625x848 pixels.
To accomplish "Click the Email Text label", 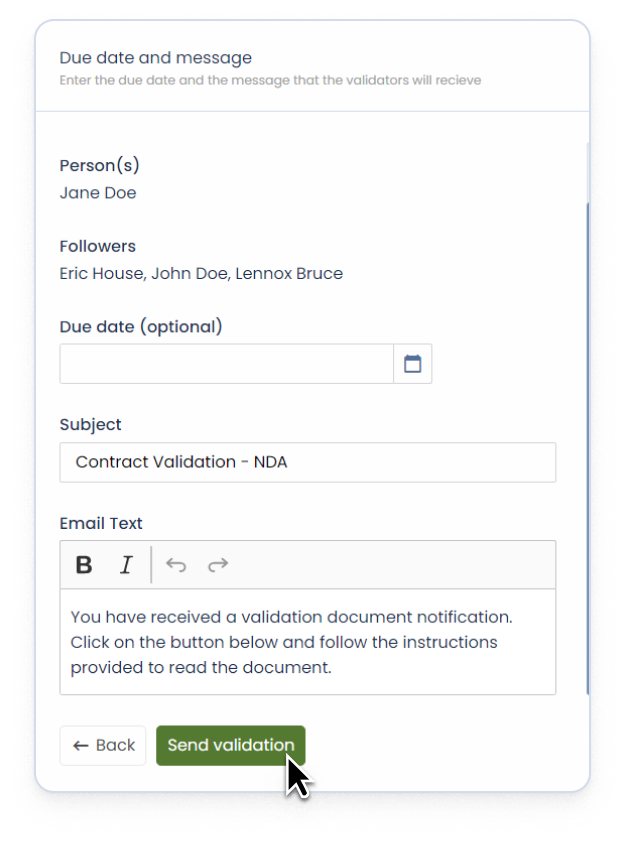I will (101, 523).
